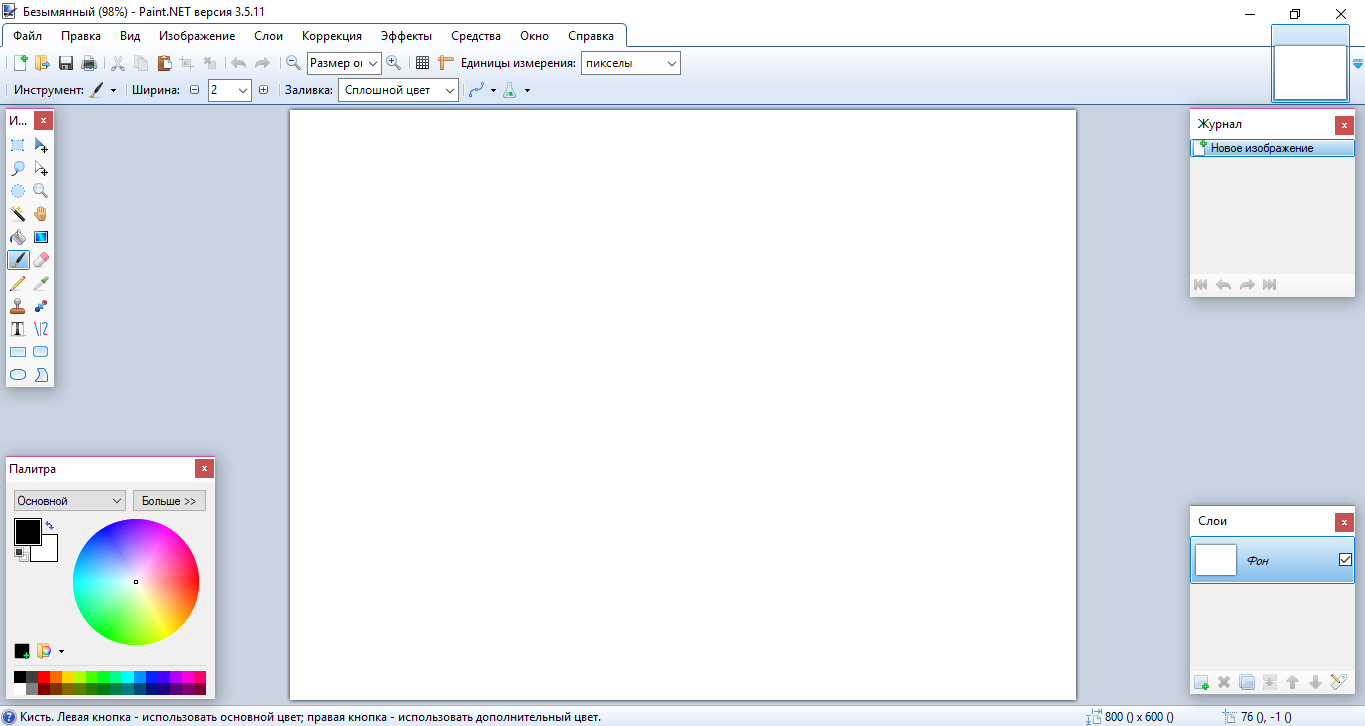
Task: Click Add New Layer button in Слои
Action: pos(1201,682)
